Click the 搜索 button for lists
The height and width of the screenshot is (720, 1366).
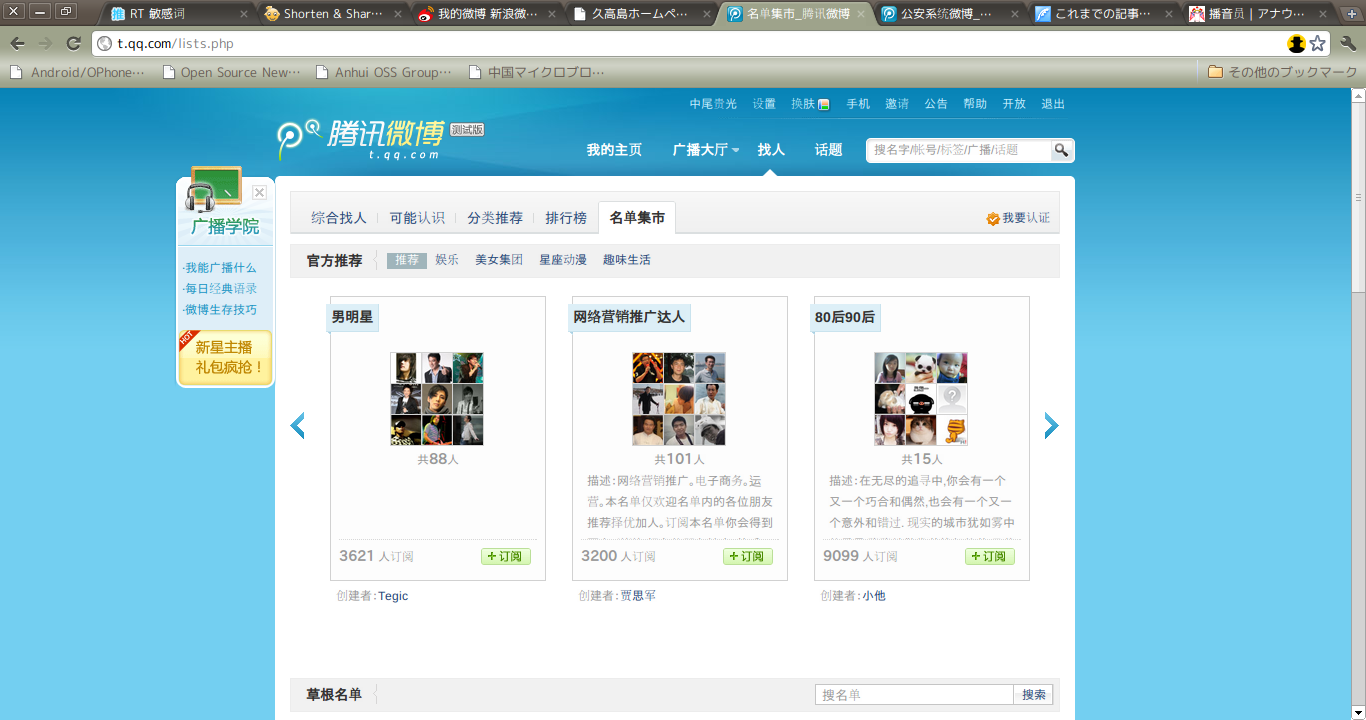tap(1034, 695)
